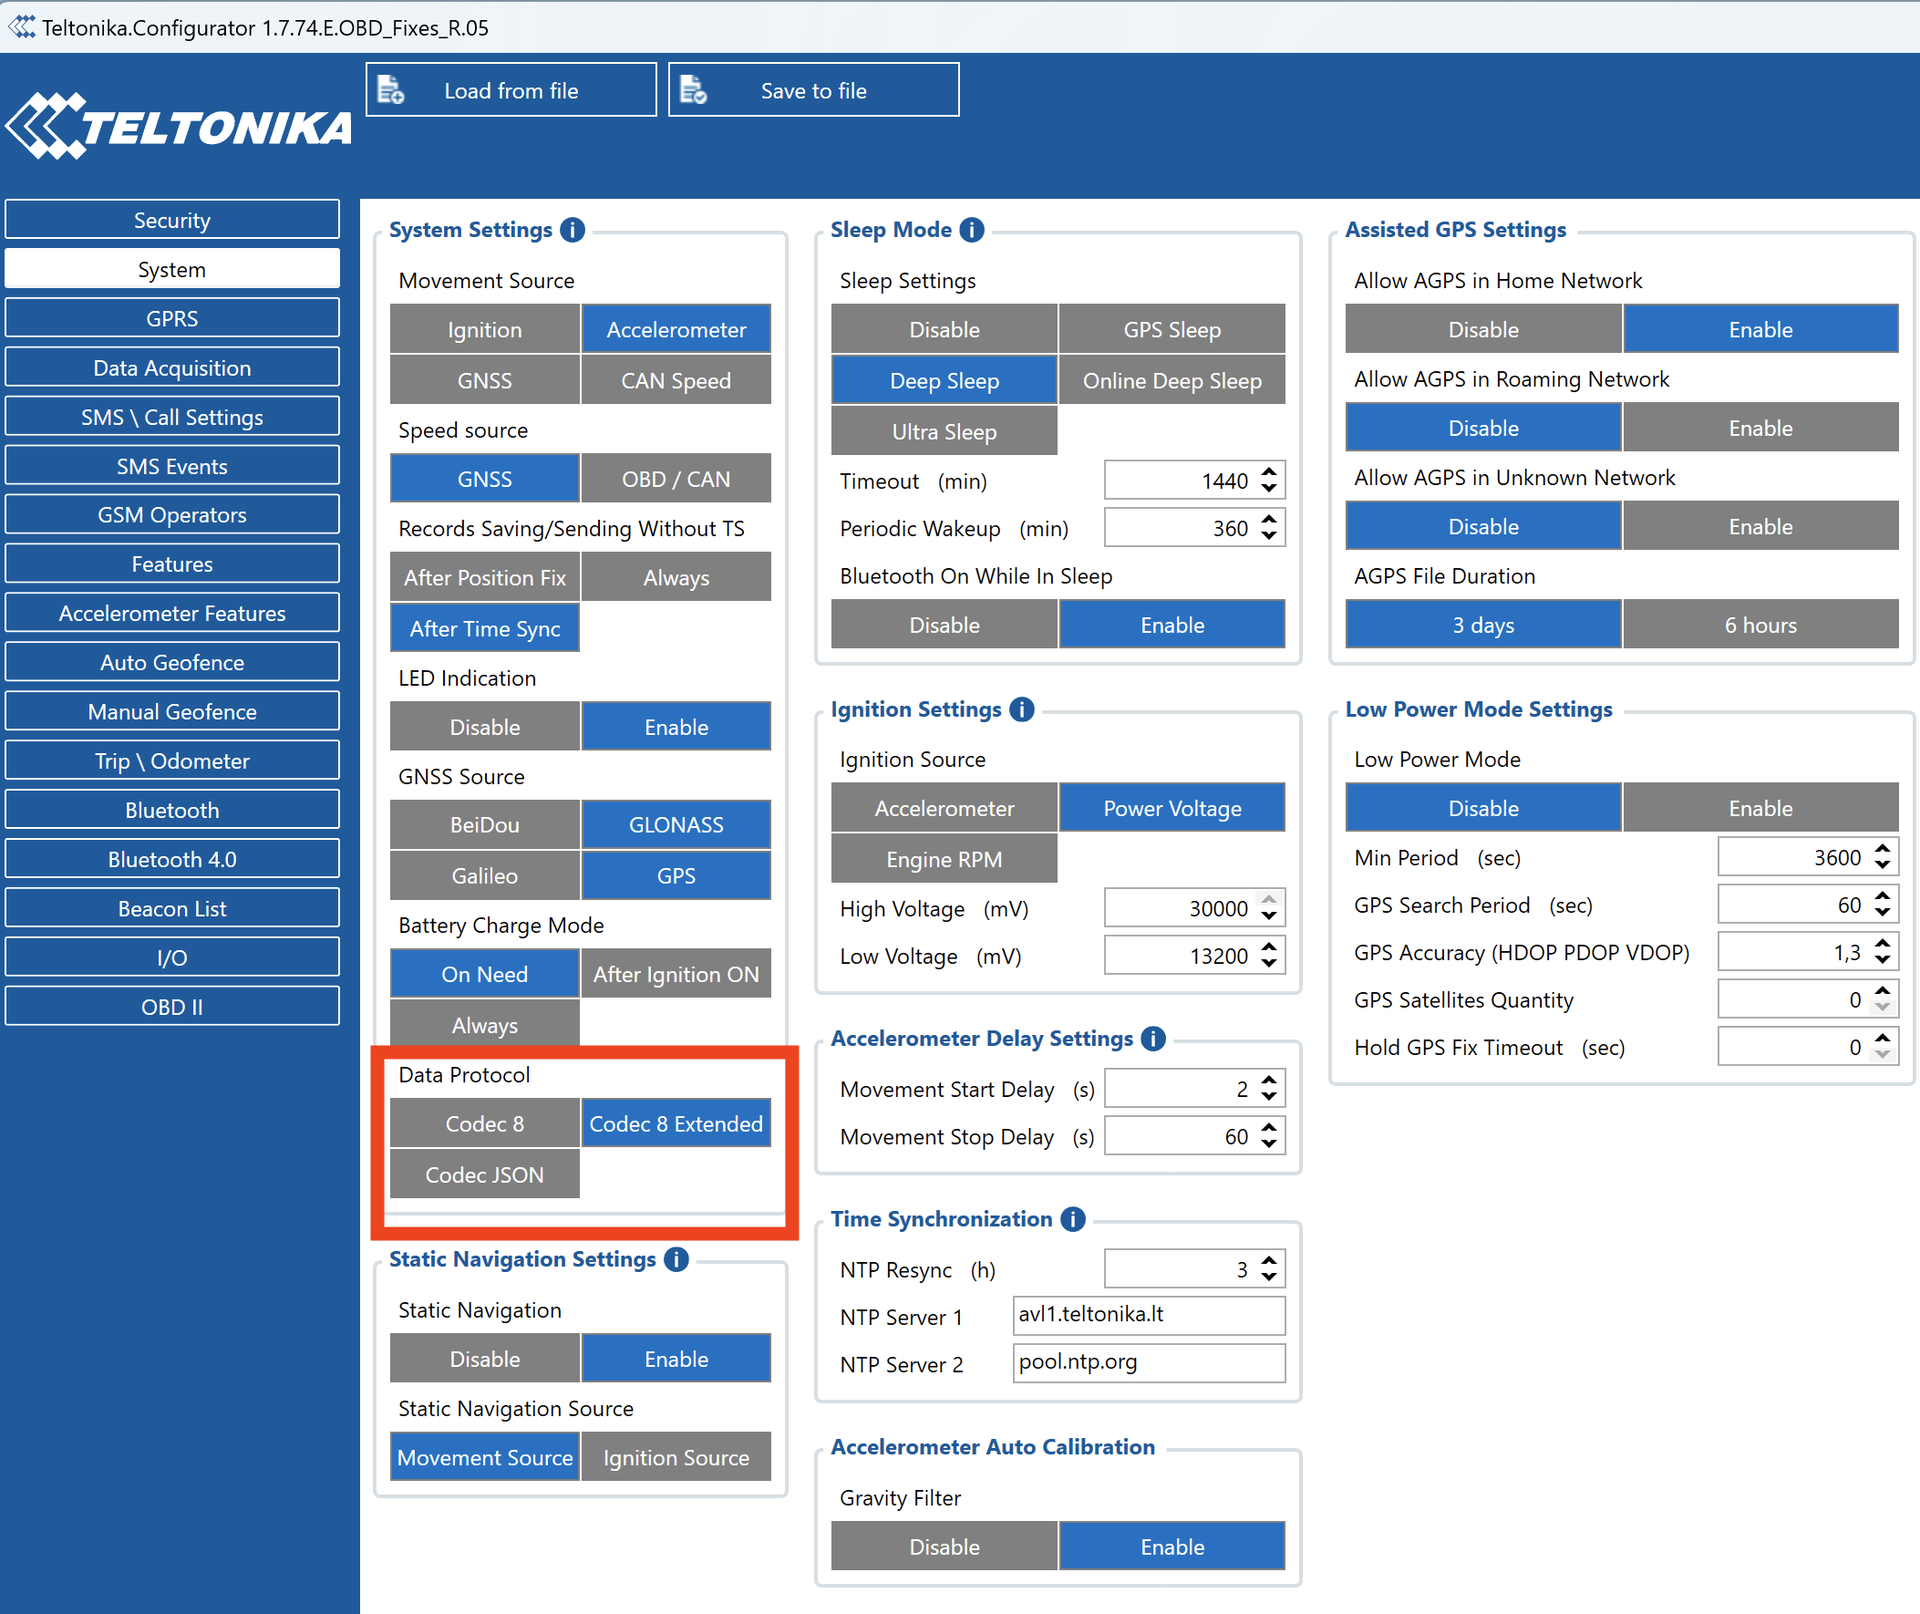Open Ignition Settings info icon
The image size is (1920, 1614).
pos(1022,709)
